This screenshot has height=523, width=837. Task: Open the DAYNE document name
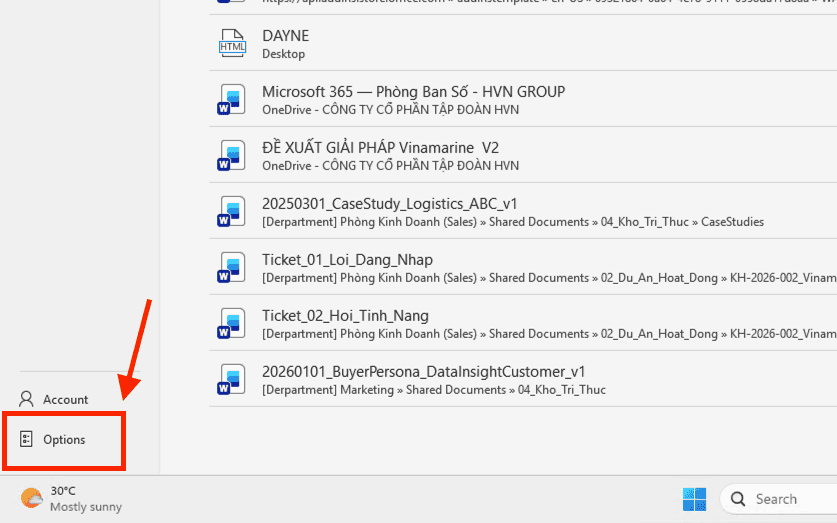pyautogui.click(x=286, y=36)
